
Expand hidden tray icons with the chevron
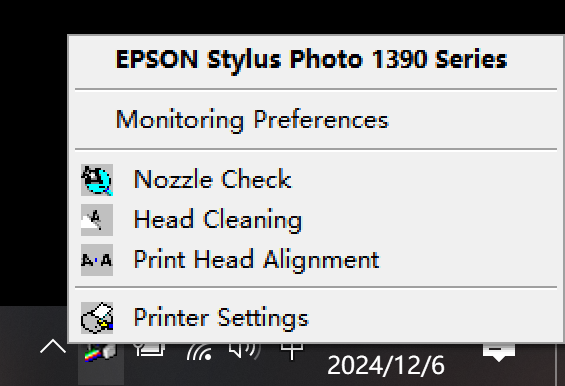53,346
